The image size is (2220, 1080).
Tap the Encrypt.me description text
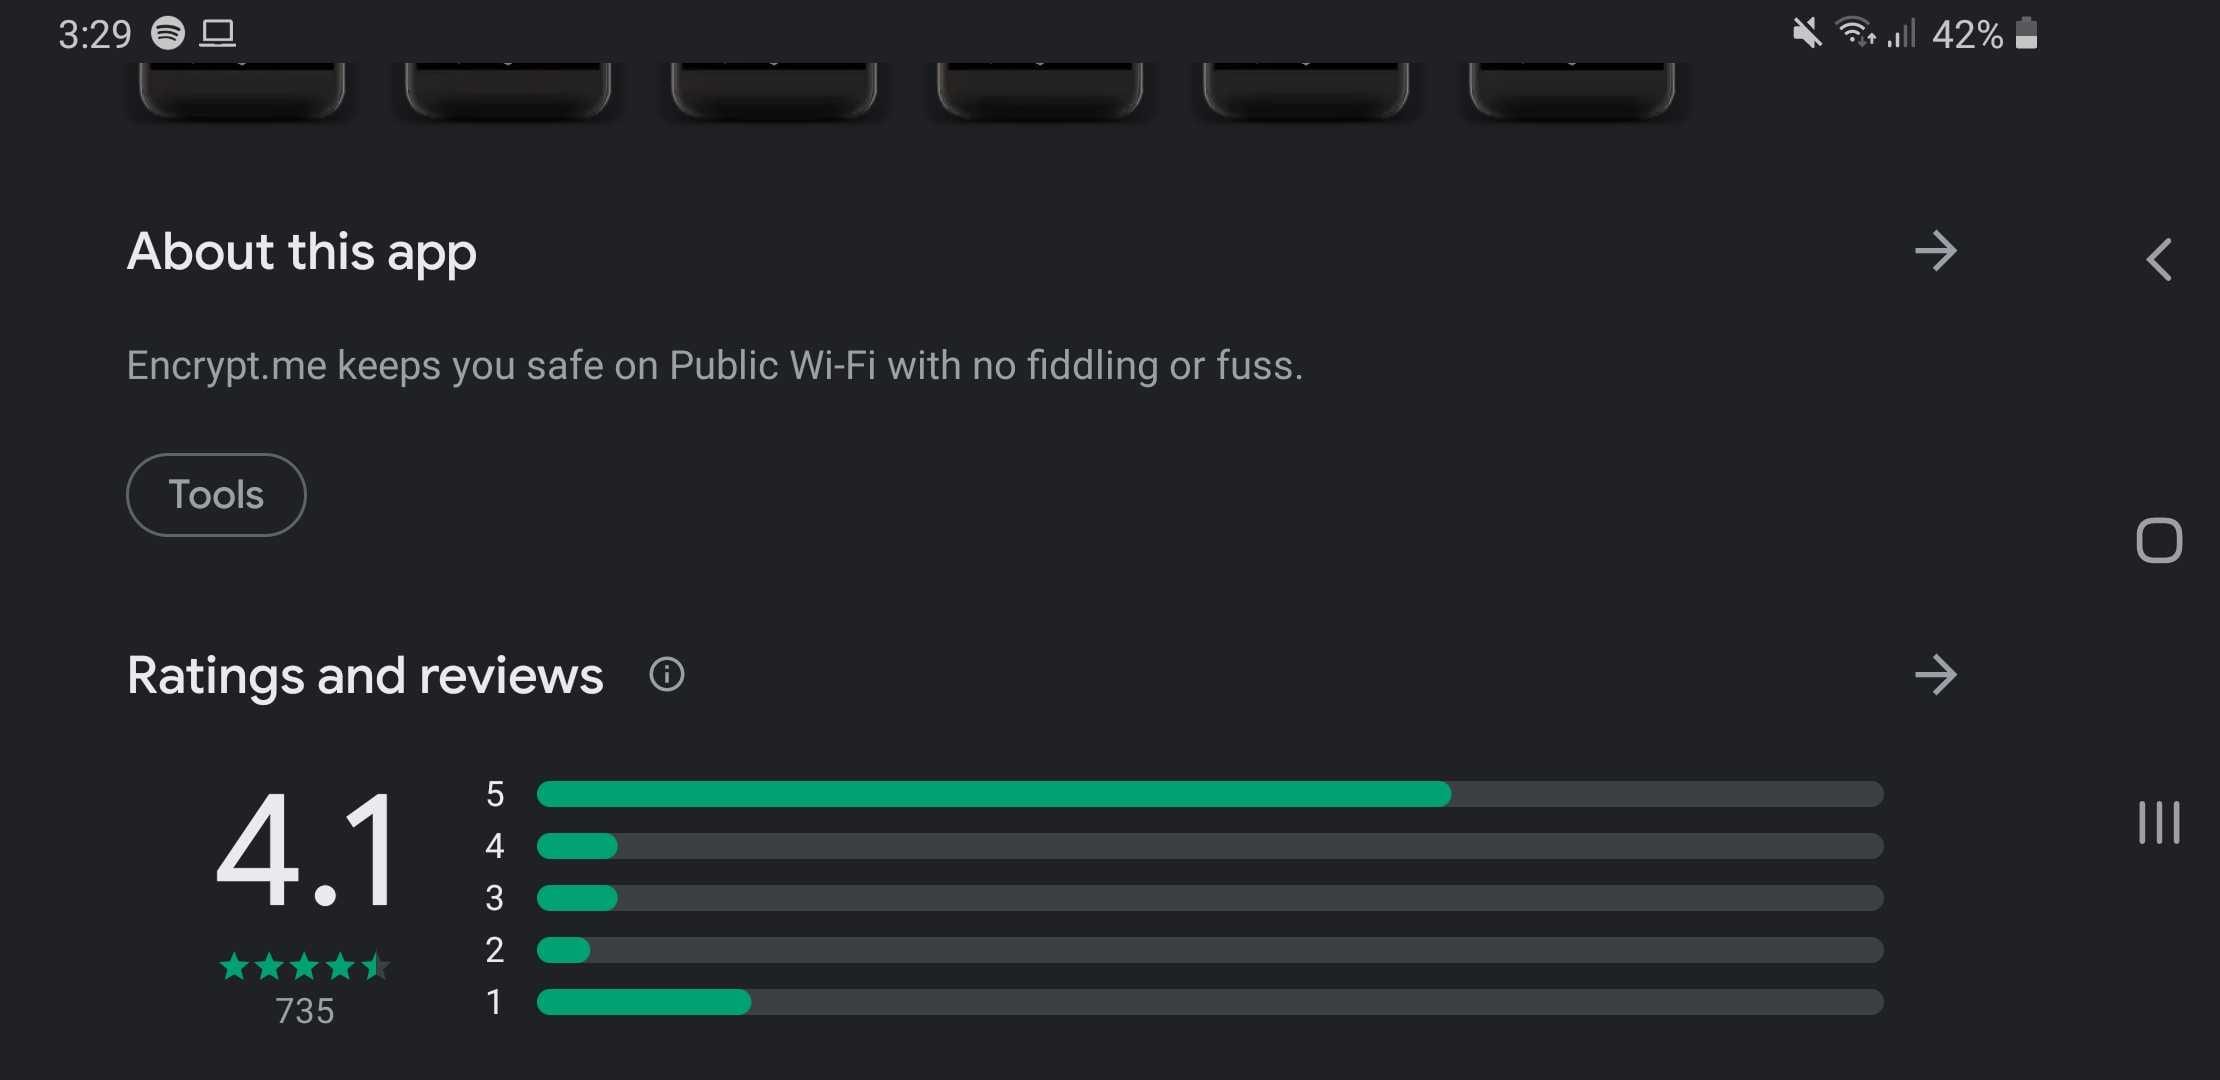click(715, 366)
